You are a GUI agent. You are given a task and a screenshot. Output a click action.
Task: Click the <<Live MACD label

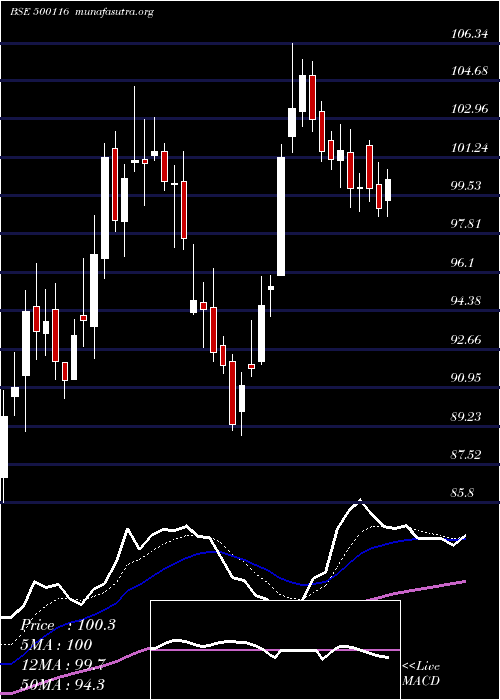point(421,674)
